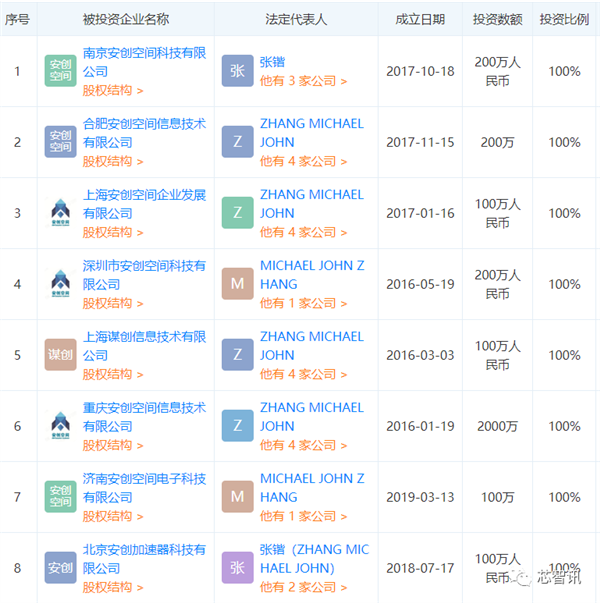This screenshot has width=600, height=603.
Task: Expand 股权结构 under 上海谋创信息技术有限公司
Action: pos(112,374)
